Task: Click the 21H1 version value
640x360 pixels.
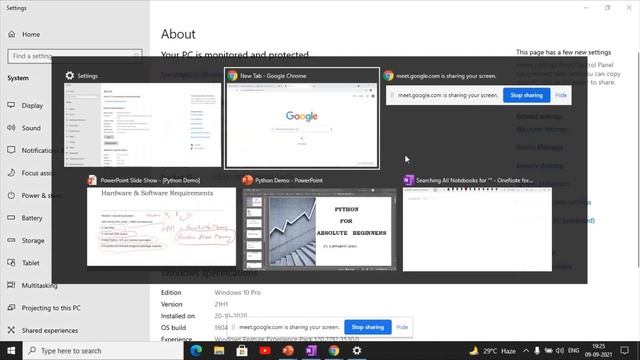Action: coord(221,304)
